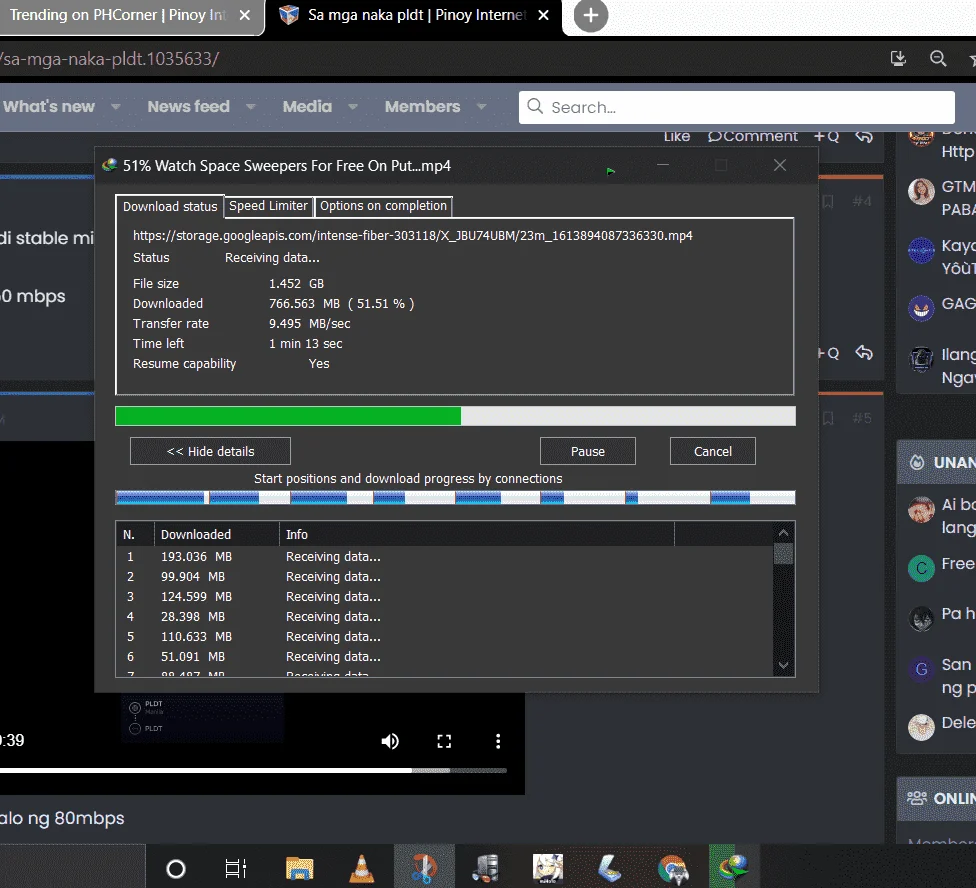This screenshot has width=976, height=888.
Task: Minimize the download dialog window
Action: point(663,165)
